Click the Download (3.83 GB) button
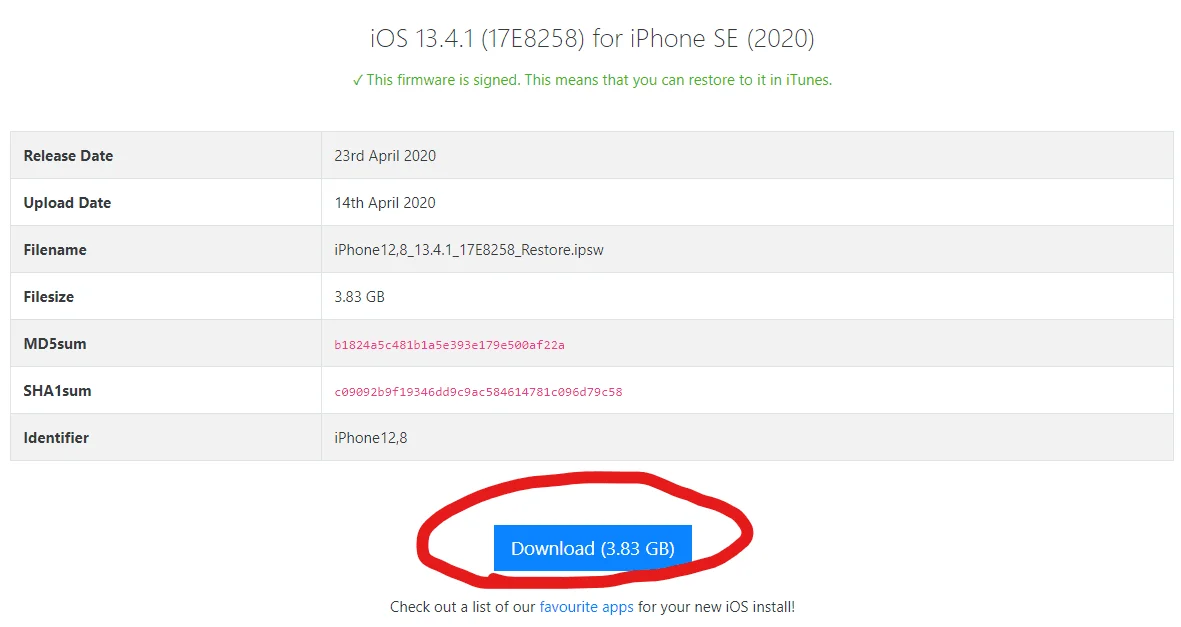Image resolution: width=1181 pixels, height=627 pixels. pos(593,548)
